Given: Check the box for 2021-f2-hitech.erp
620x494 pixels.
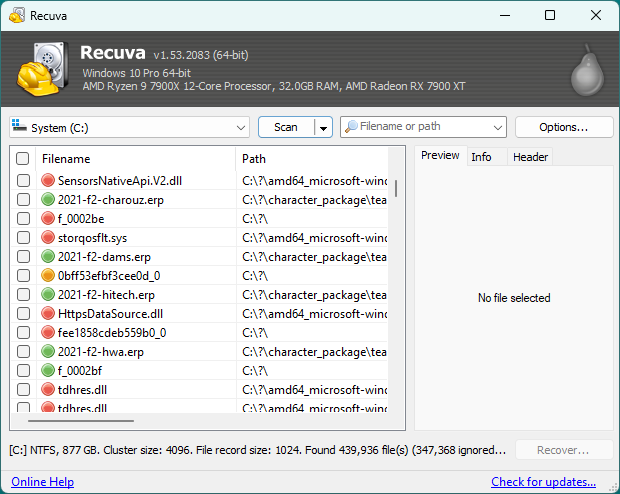Looking at the screenshot, I should [x=23, y=294].
